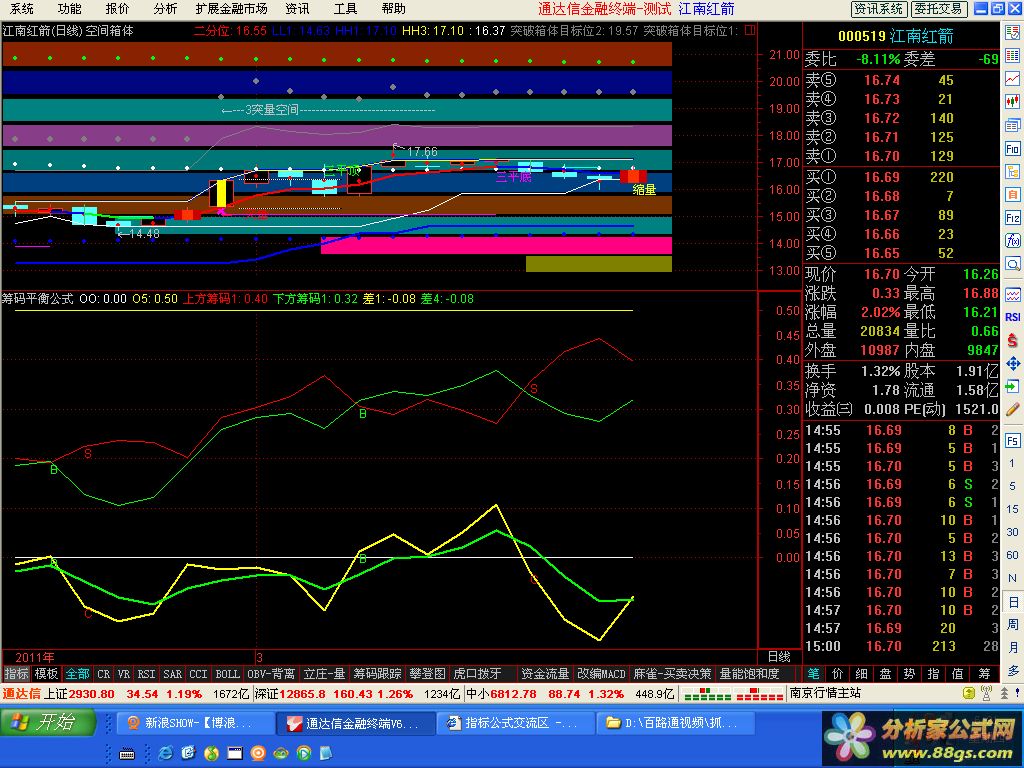Click the blue four-way move arrows icon
The image size is (1024, 768).
[1013, 364]
